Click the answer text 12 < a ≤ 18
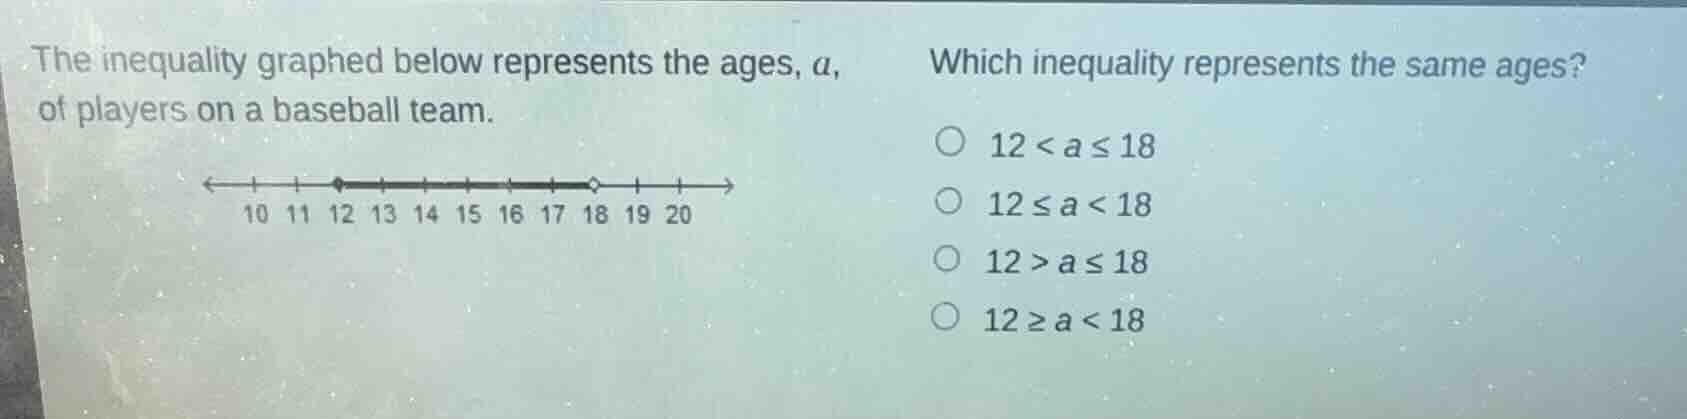Image resolution: width=1687 pixels, height=419 pixels. tap(1072, 147)
